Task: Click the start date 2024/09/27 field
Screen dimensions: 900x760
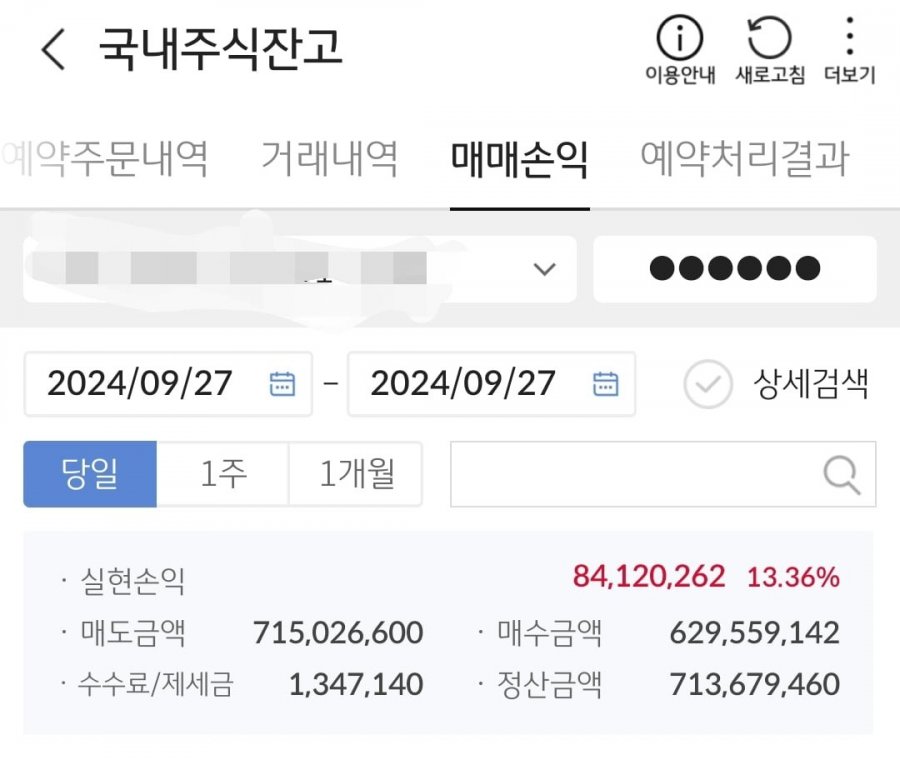Action: (x=140, y=384)
